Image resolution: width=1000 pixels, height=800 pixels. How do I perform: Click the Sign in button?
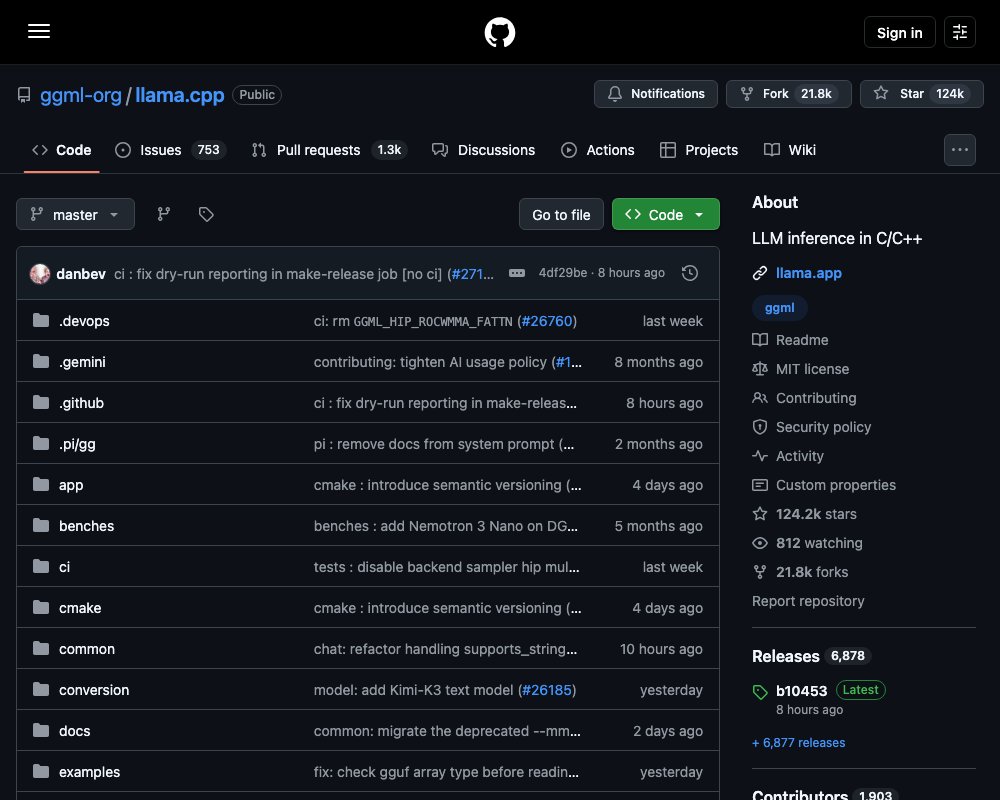(x=899, y=33)
